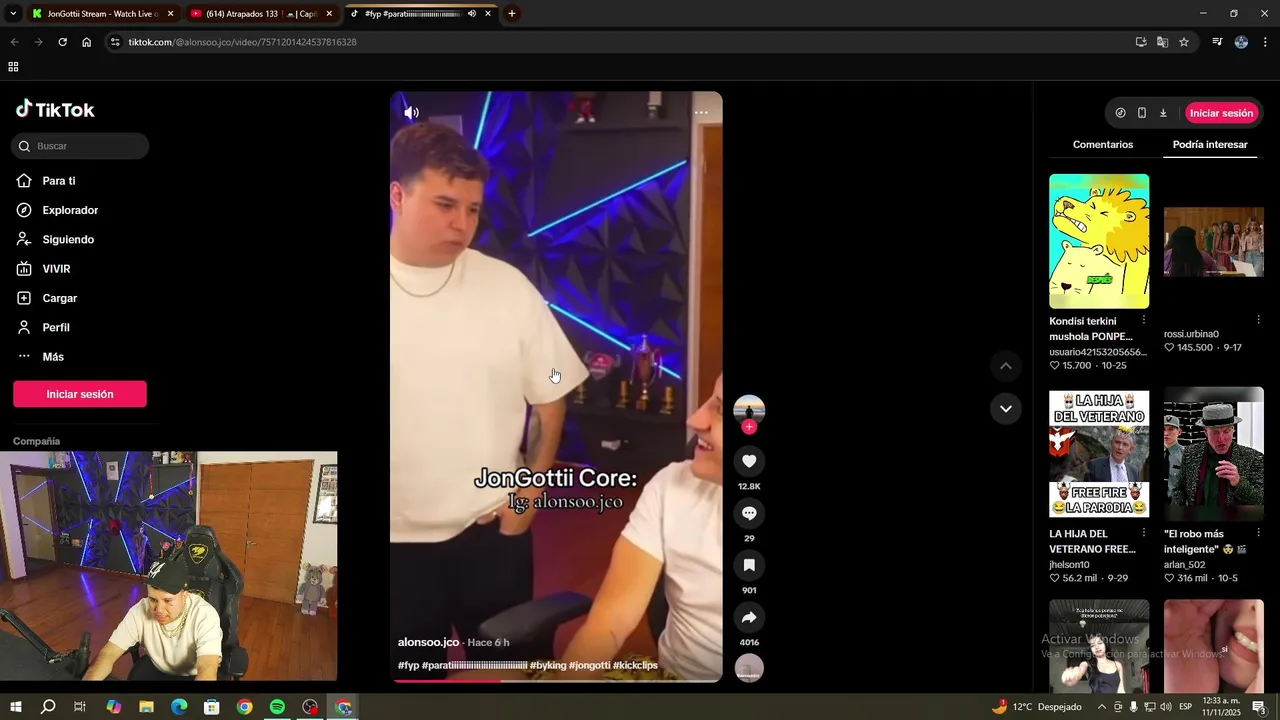Open the Chrome profile avatar

pyautogui.click(x=1241, y=42)
